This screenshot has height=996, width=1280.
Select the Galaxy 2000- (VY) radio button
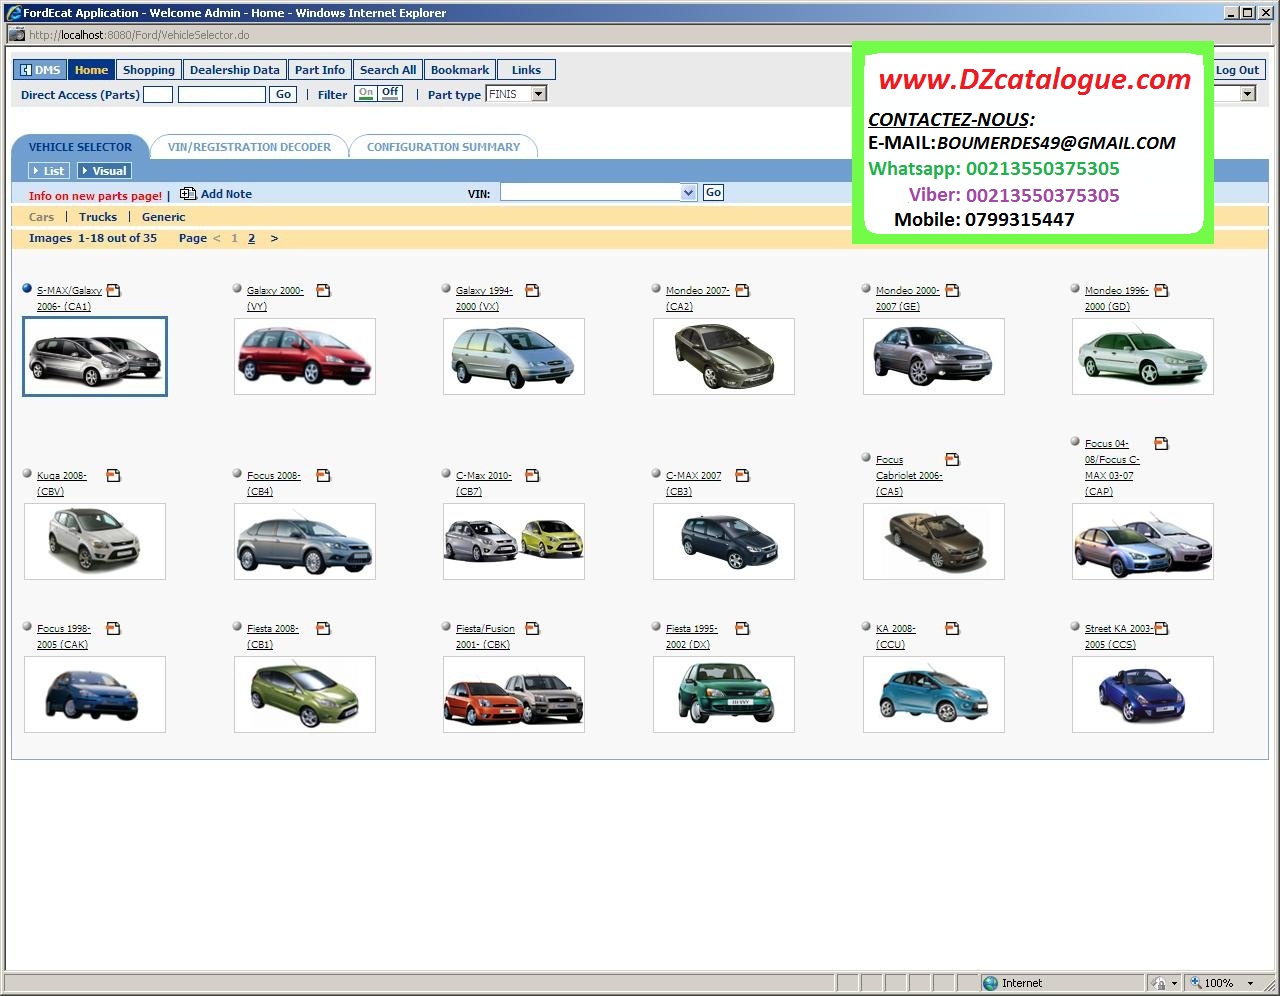coord(237,288)
